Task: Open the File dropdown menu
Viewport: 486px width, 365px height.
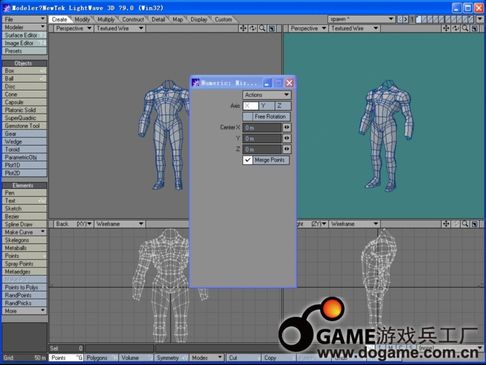Action: tap(24, 19)
